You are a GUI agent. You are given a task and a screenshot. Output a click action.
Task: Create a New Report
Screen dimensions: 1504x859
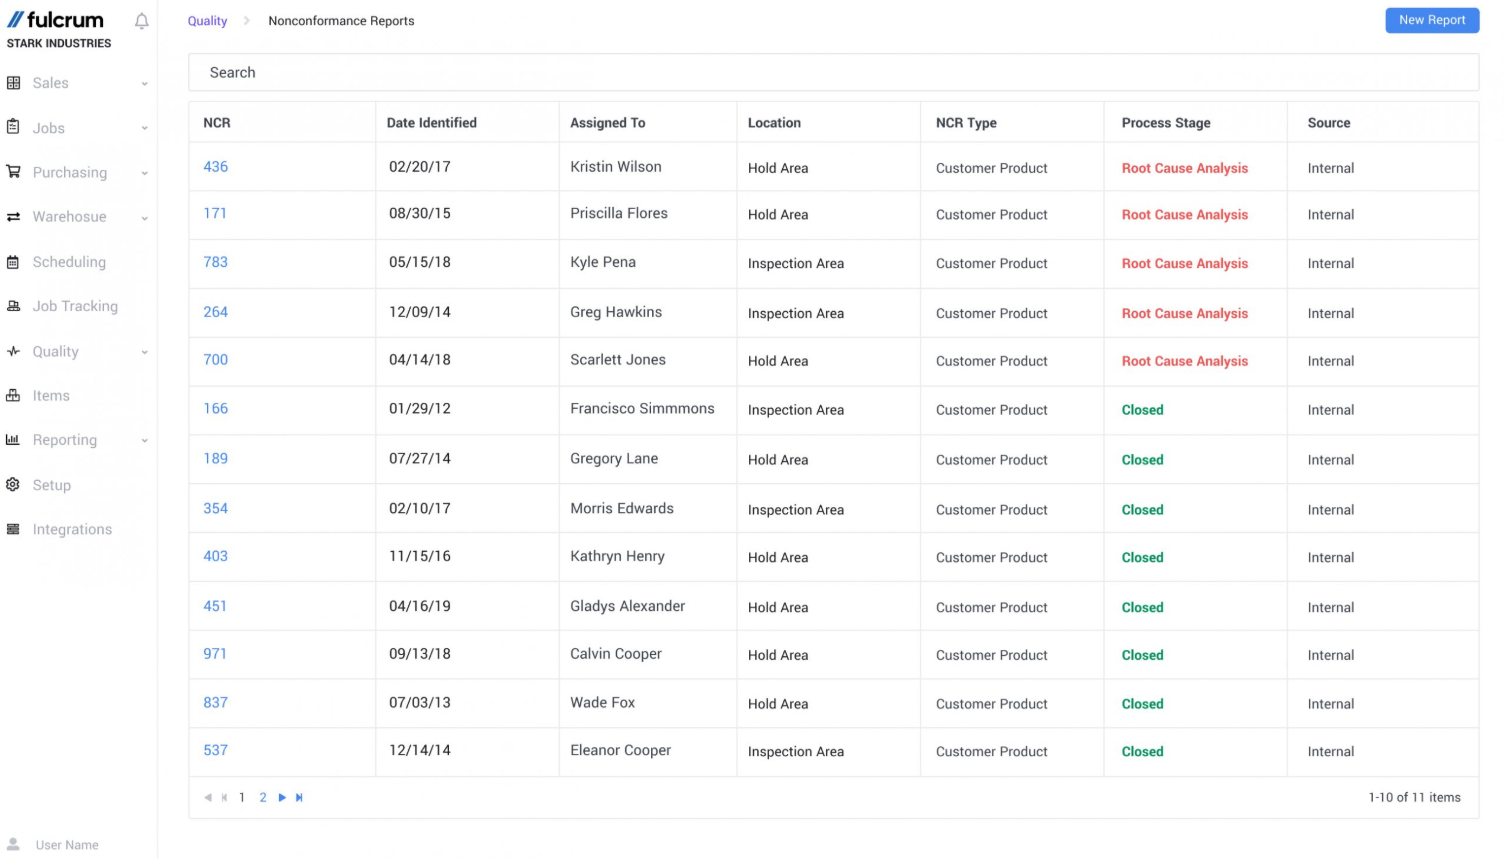point(1431,20)
